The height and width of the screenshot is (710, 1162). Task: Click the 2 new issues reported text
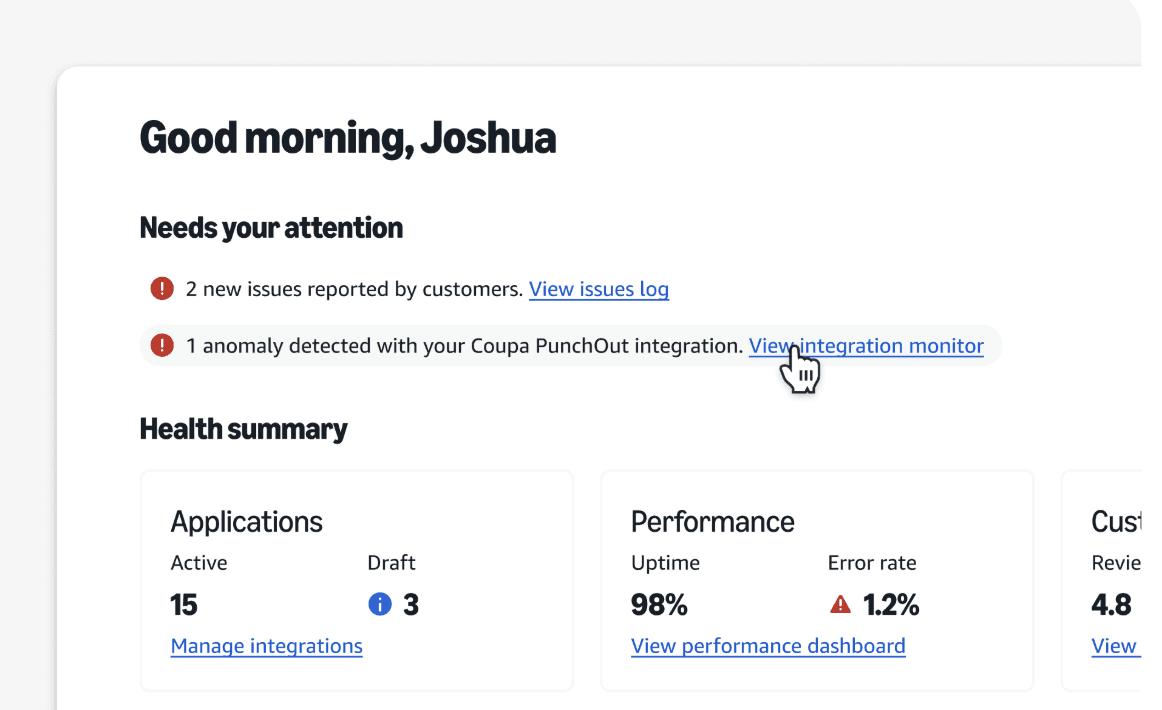point(354,289)
